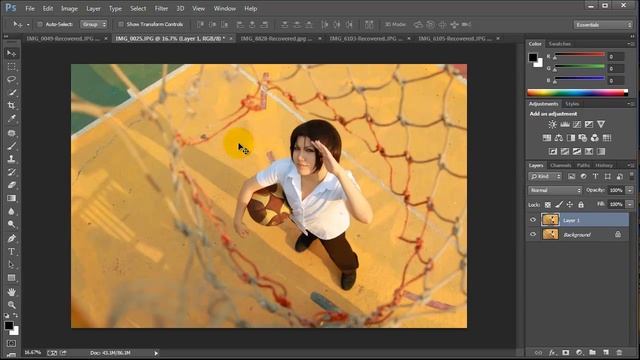Switch to the Swatches tab

pos(560,44)
